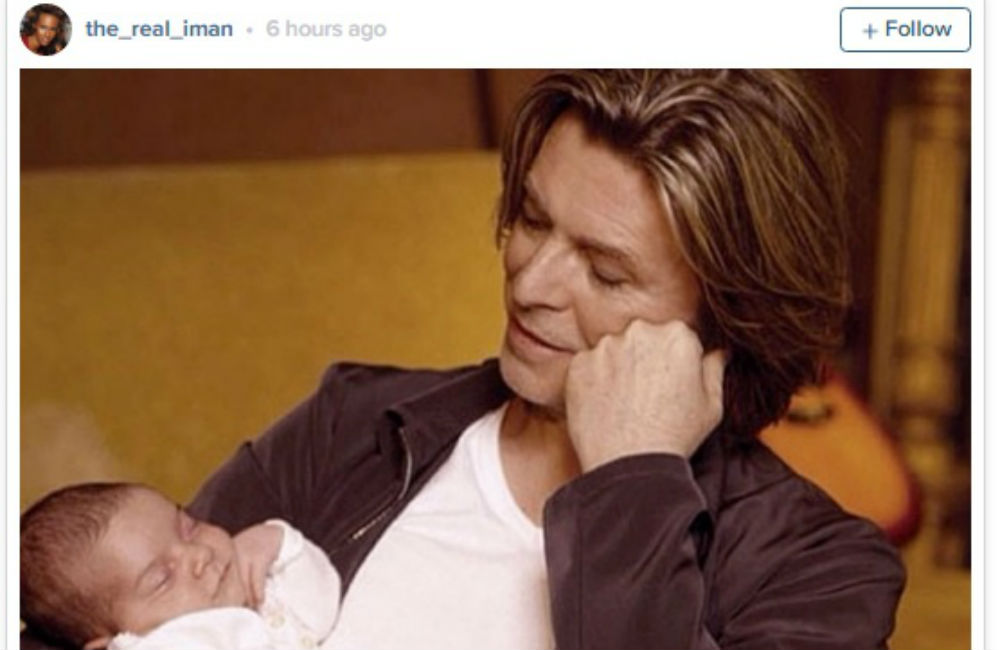Click the "6 hours ago" timestamp
1000x650 pixels.
[326, 29]
